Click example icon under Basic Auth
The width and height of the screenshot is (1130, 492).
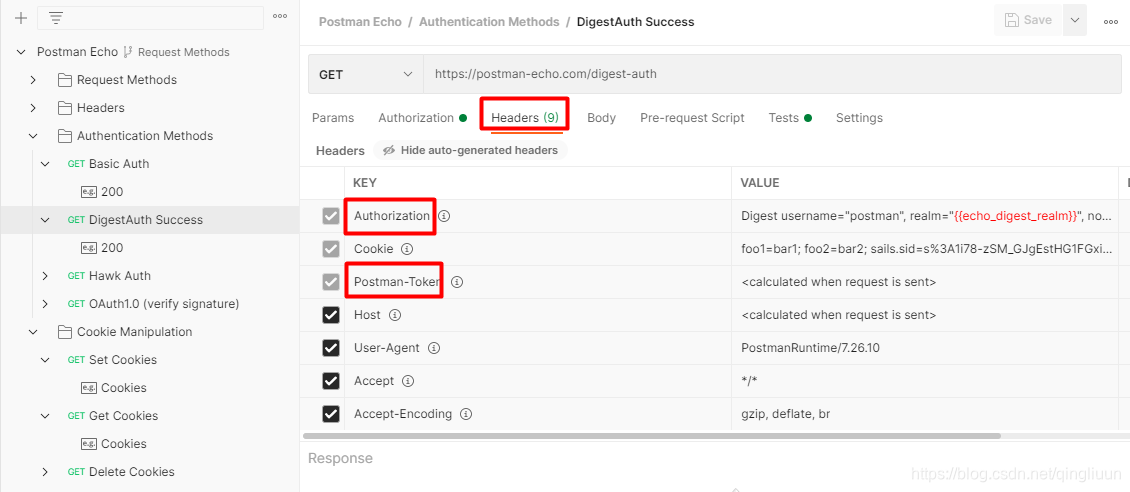[x=89, y=192]
